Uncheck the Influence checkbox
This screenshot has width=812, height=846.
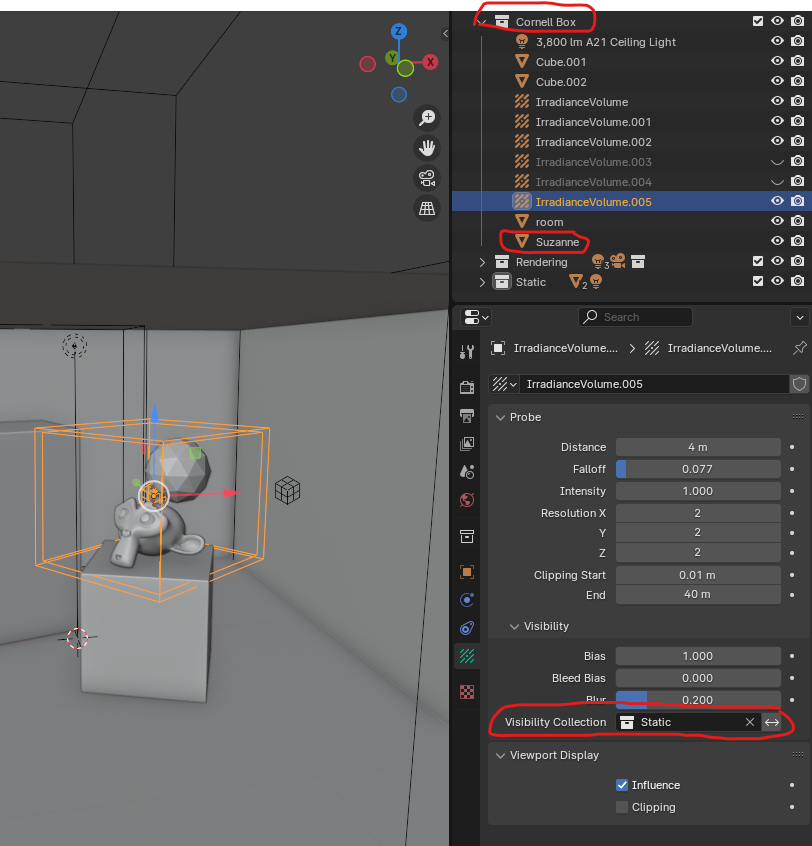pyautogui.click(x=622, y=785)
